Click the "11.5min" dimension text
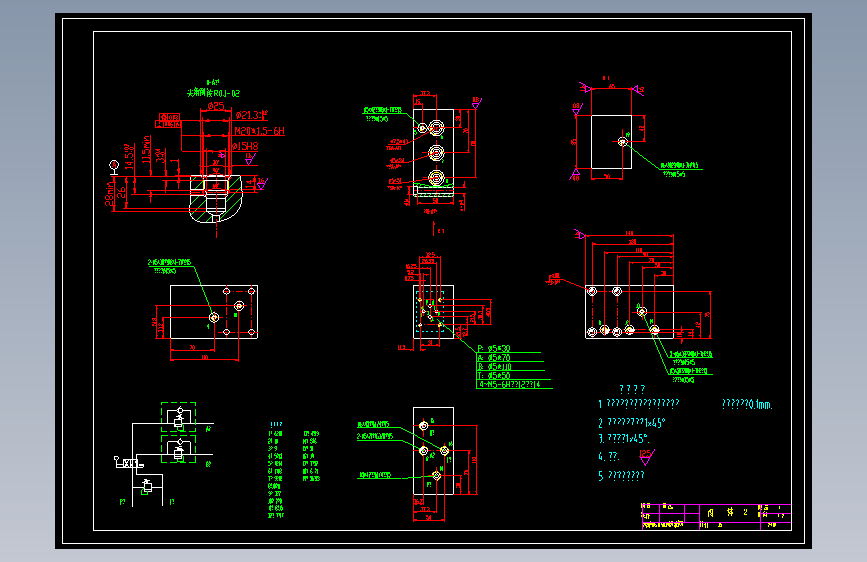867x562 pixels. click(146, 149)
